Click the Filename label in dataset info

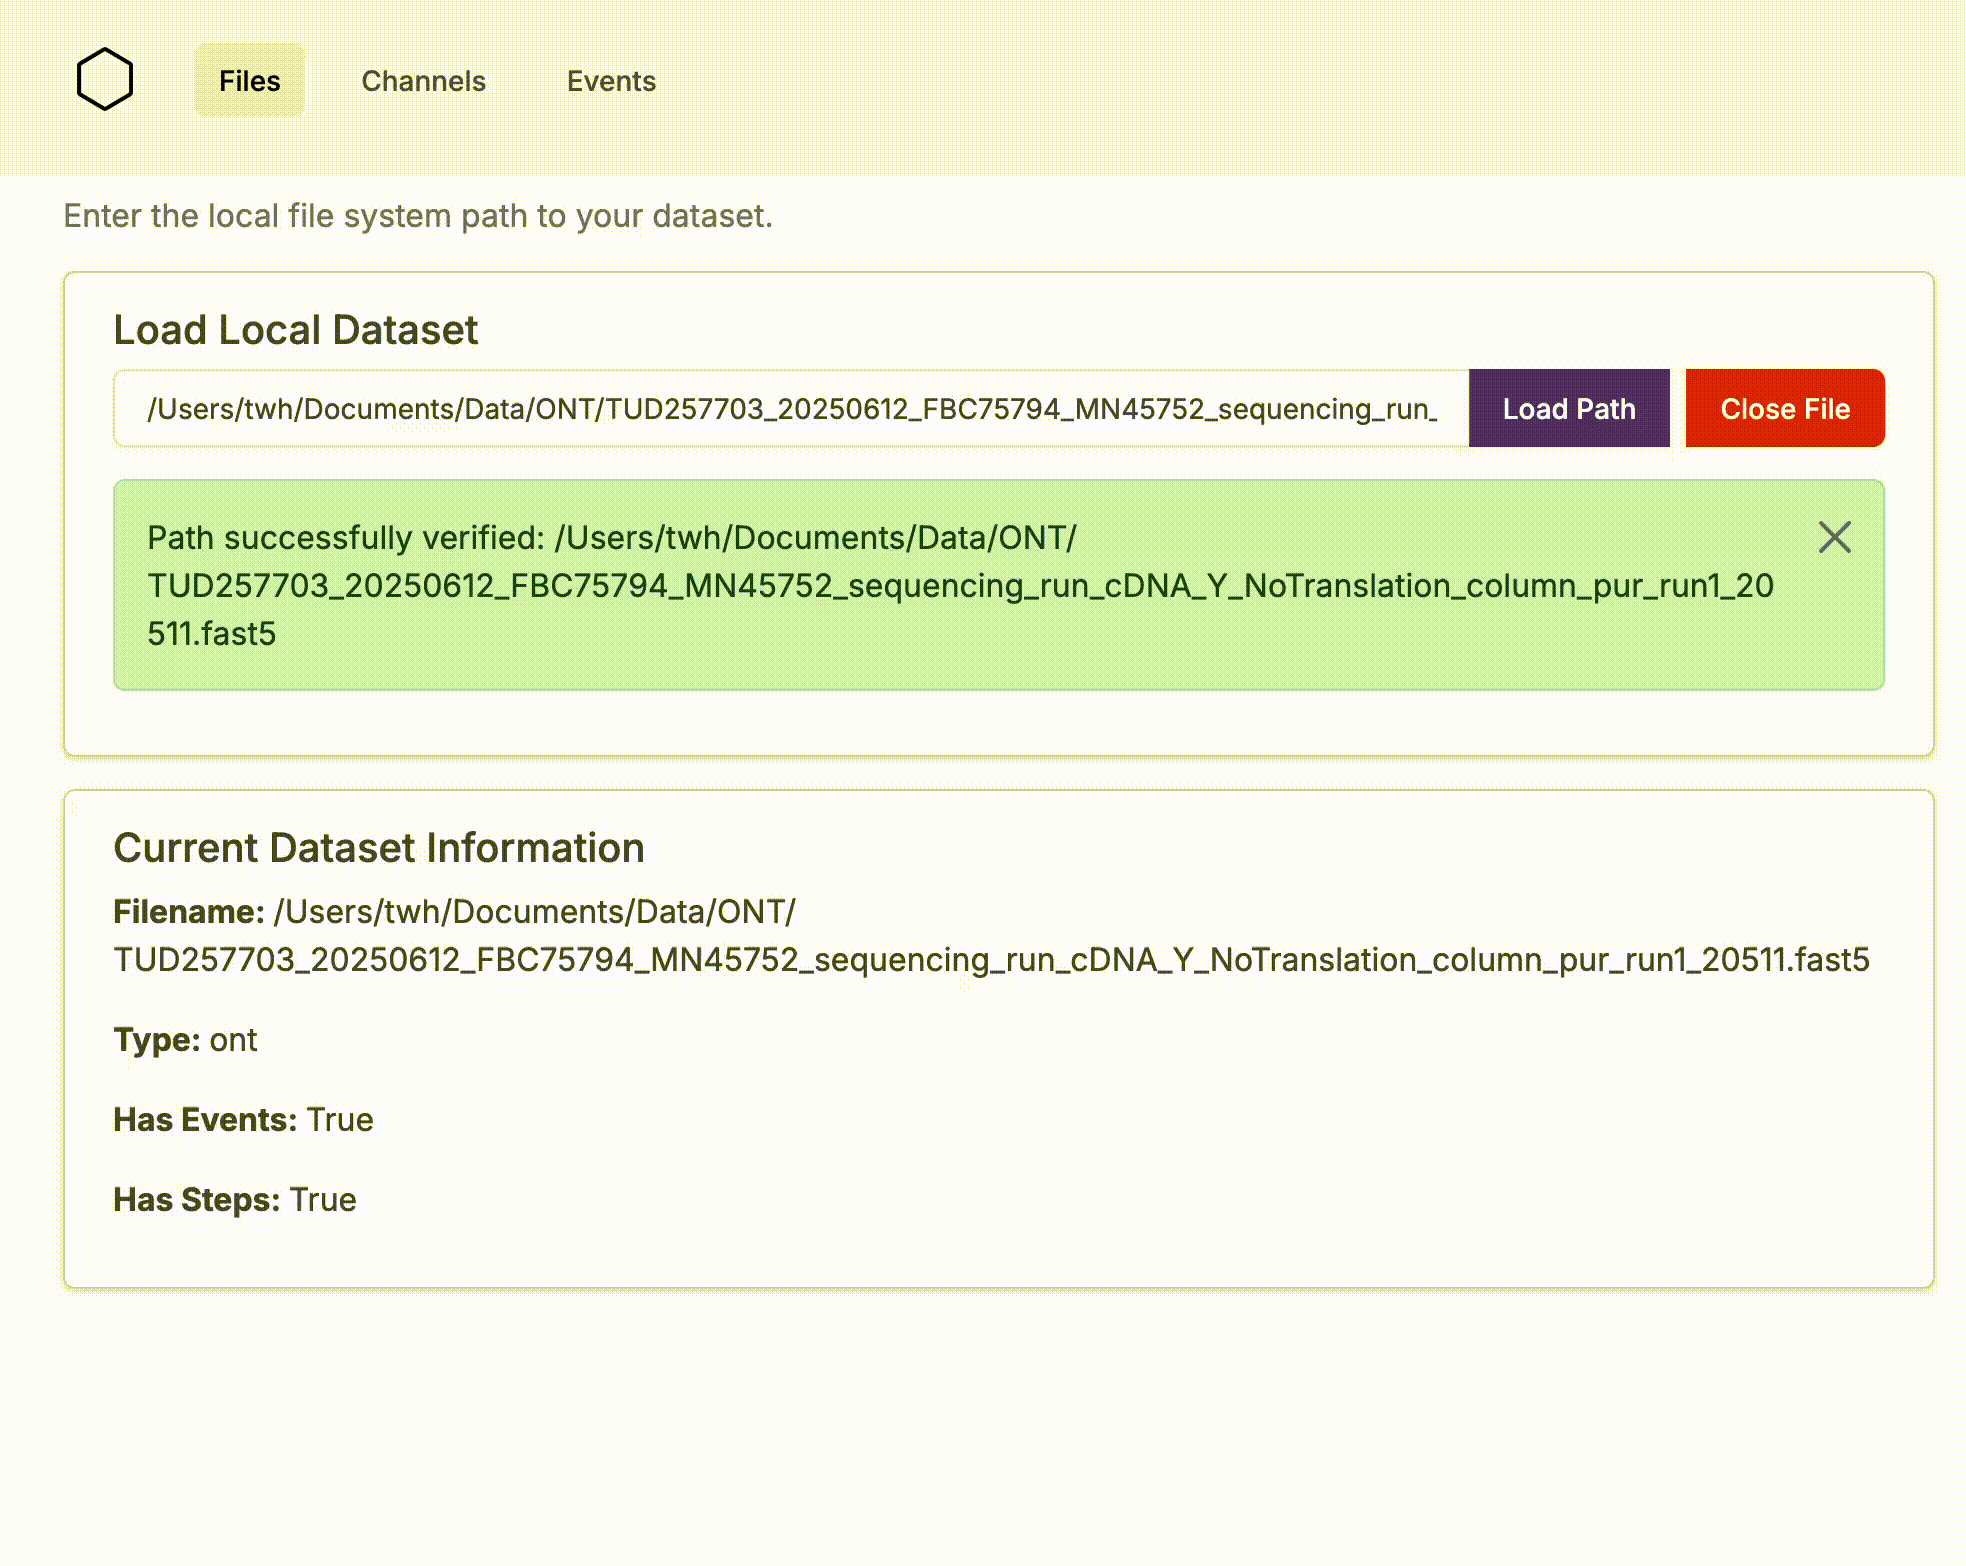point(188,912)
